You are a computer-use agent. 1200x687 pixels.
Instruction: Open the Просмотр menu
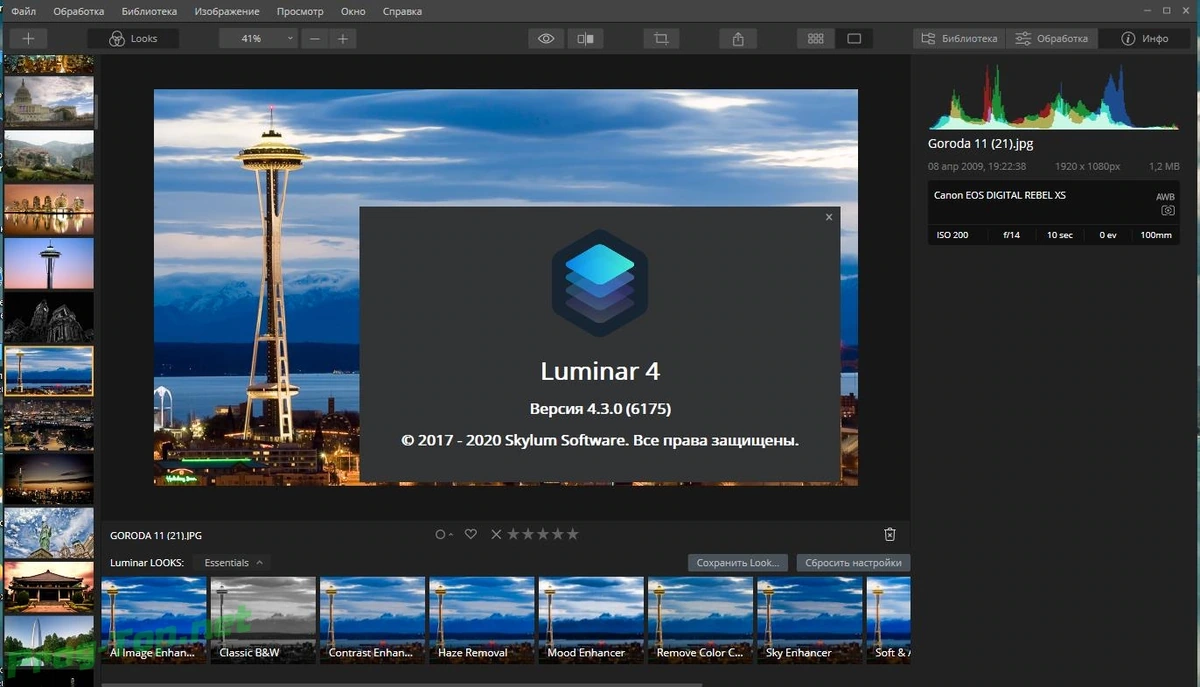(299, 11)
